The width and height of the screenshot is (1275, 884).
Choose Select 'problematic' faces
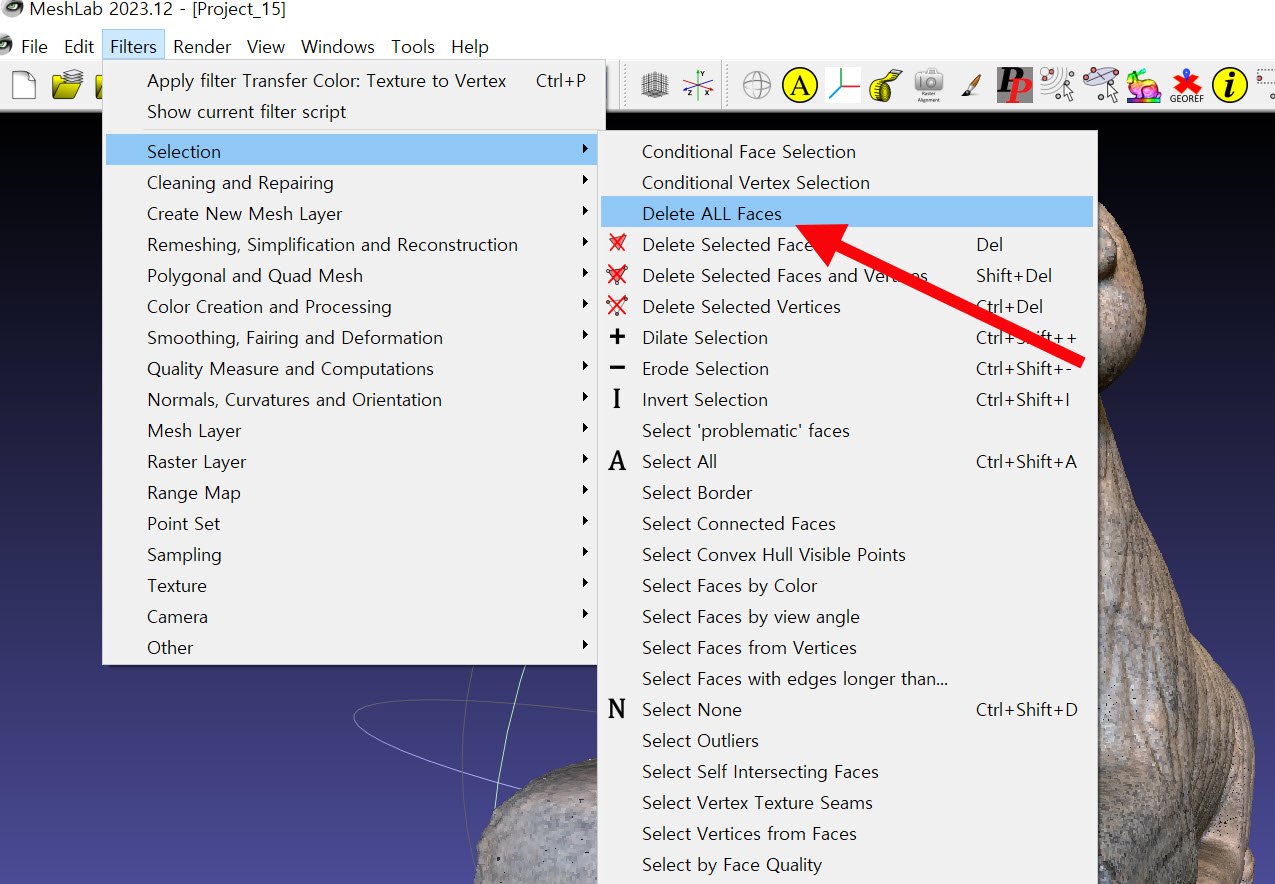click(x=846, y=430)
